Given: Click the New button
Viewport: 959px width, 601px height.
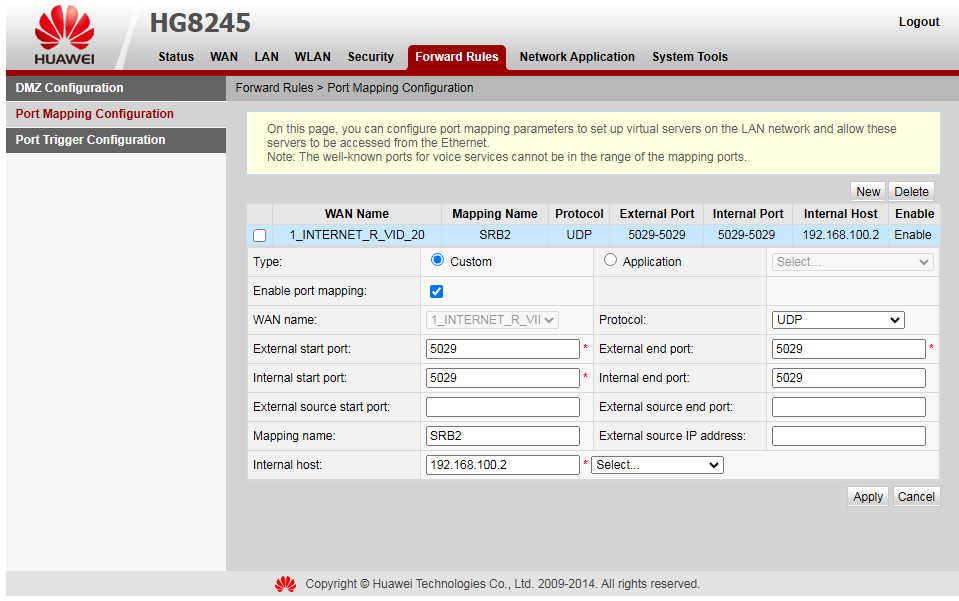Looking at the screenshot, I should (x=868, y=192).
